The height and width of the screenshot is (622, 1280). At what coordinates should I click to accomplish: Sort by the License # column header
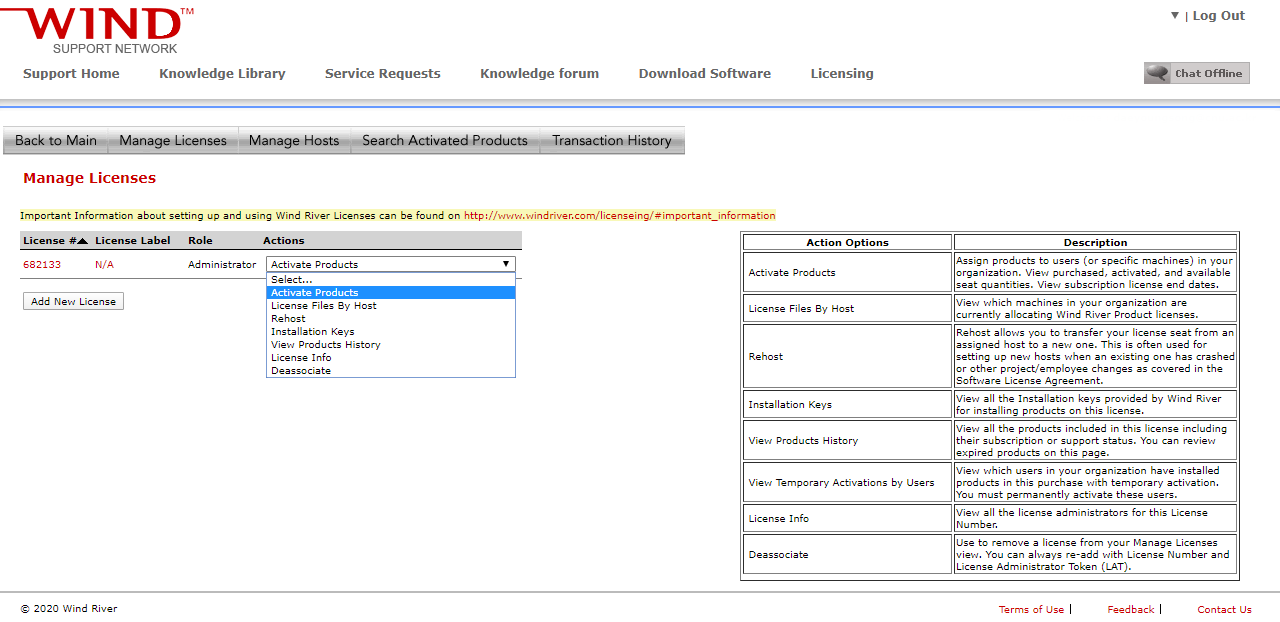pyautogui.click(x=55, y=240)
